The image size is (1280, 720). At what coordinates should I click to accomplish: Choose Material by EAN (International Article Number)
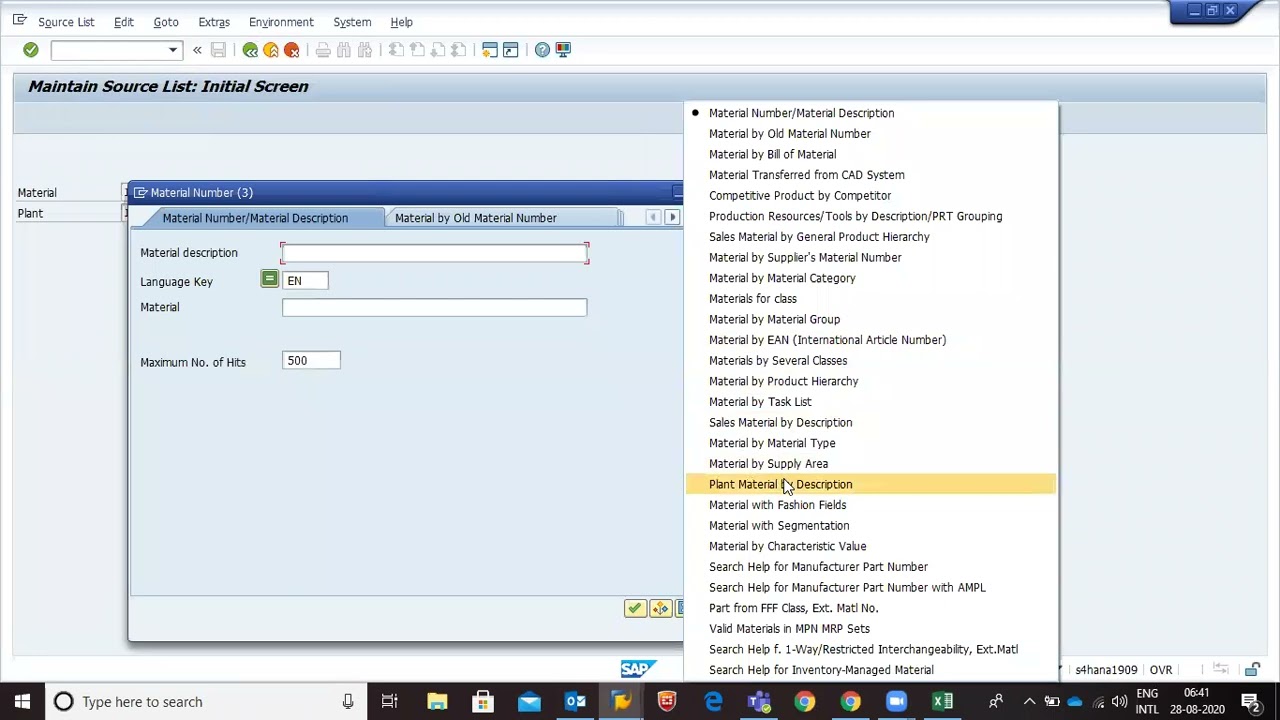coord(828,340)
